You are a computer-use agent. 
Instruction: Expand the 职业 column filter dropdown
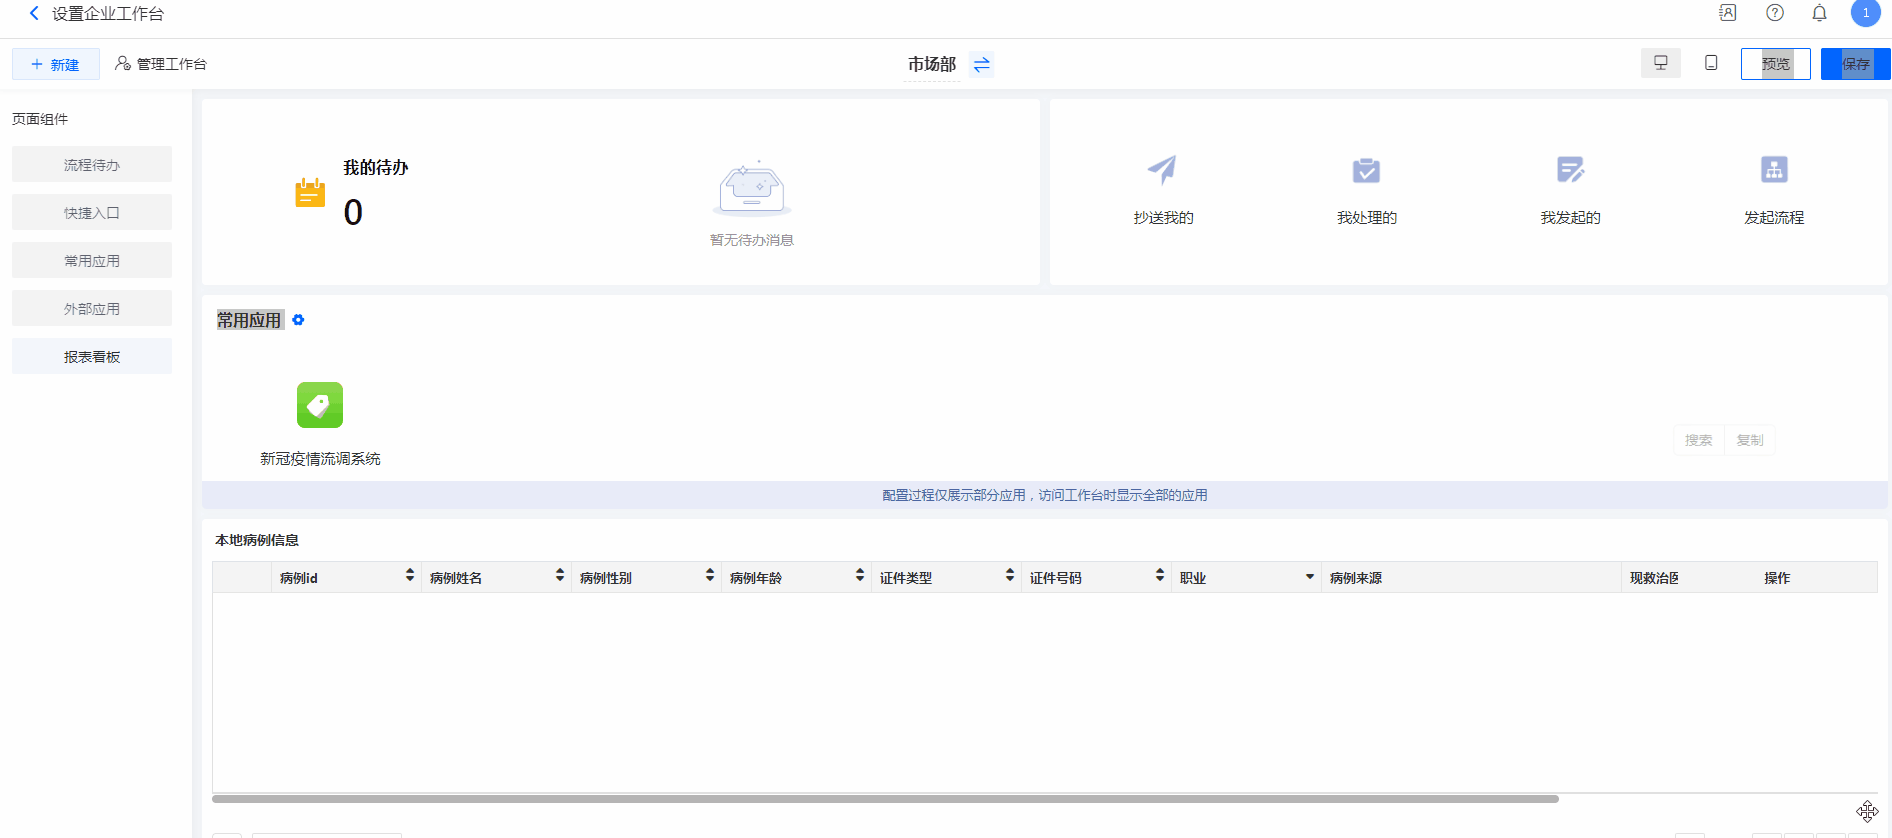pos(1309,577)
